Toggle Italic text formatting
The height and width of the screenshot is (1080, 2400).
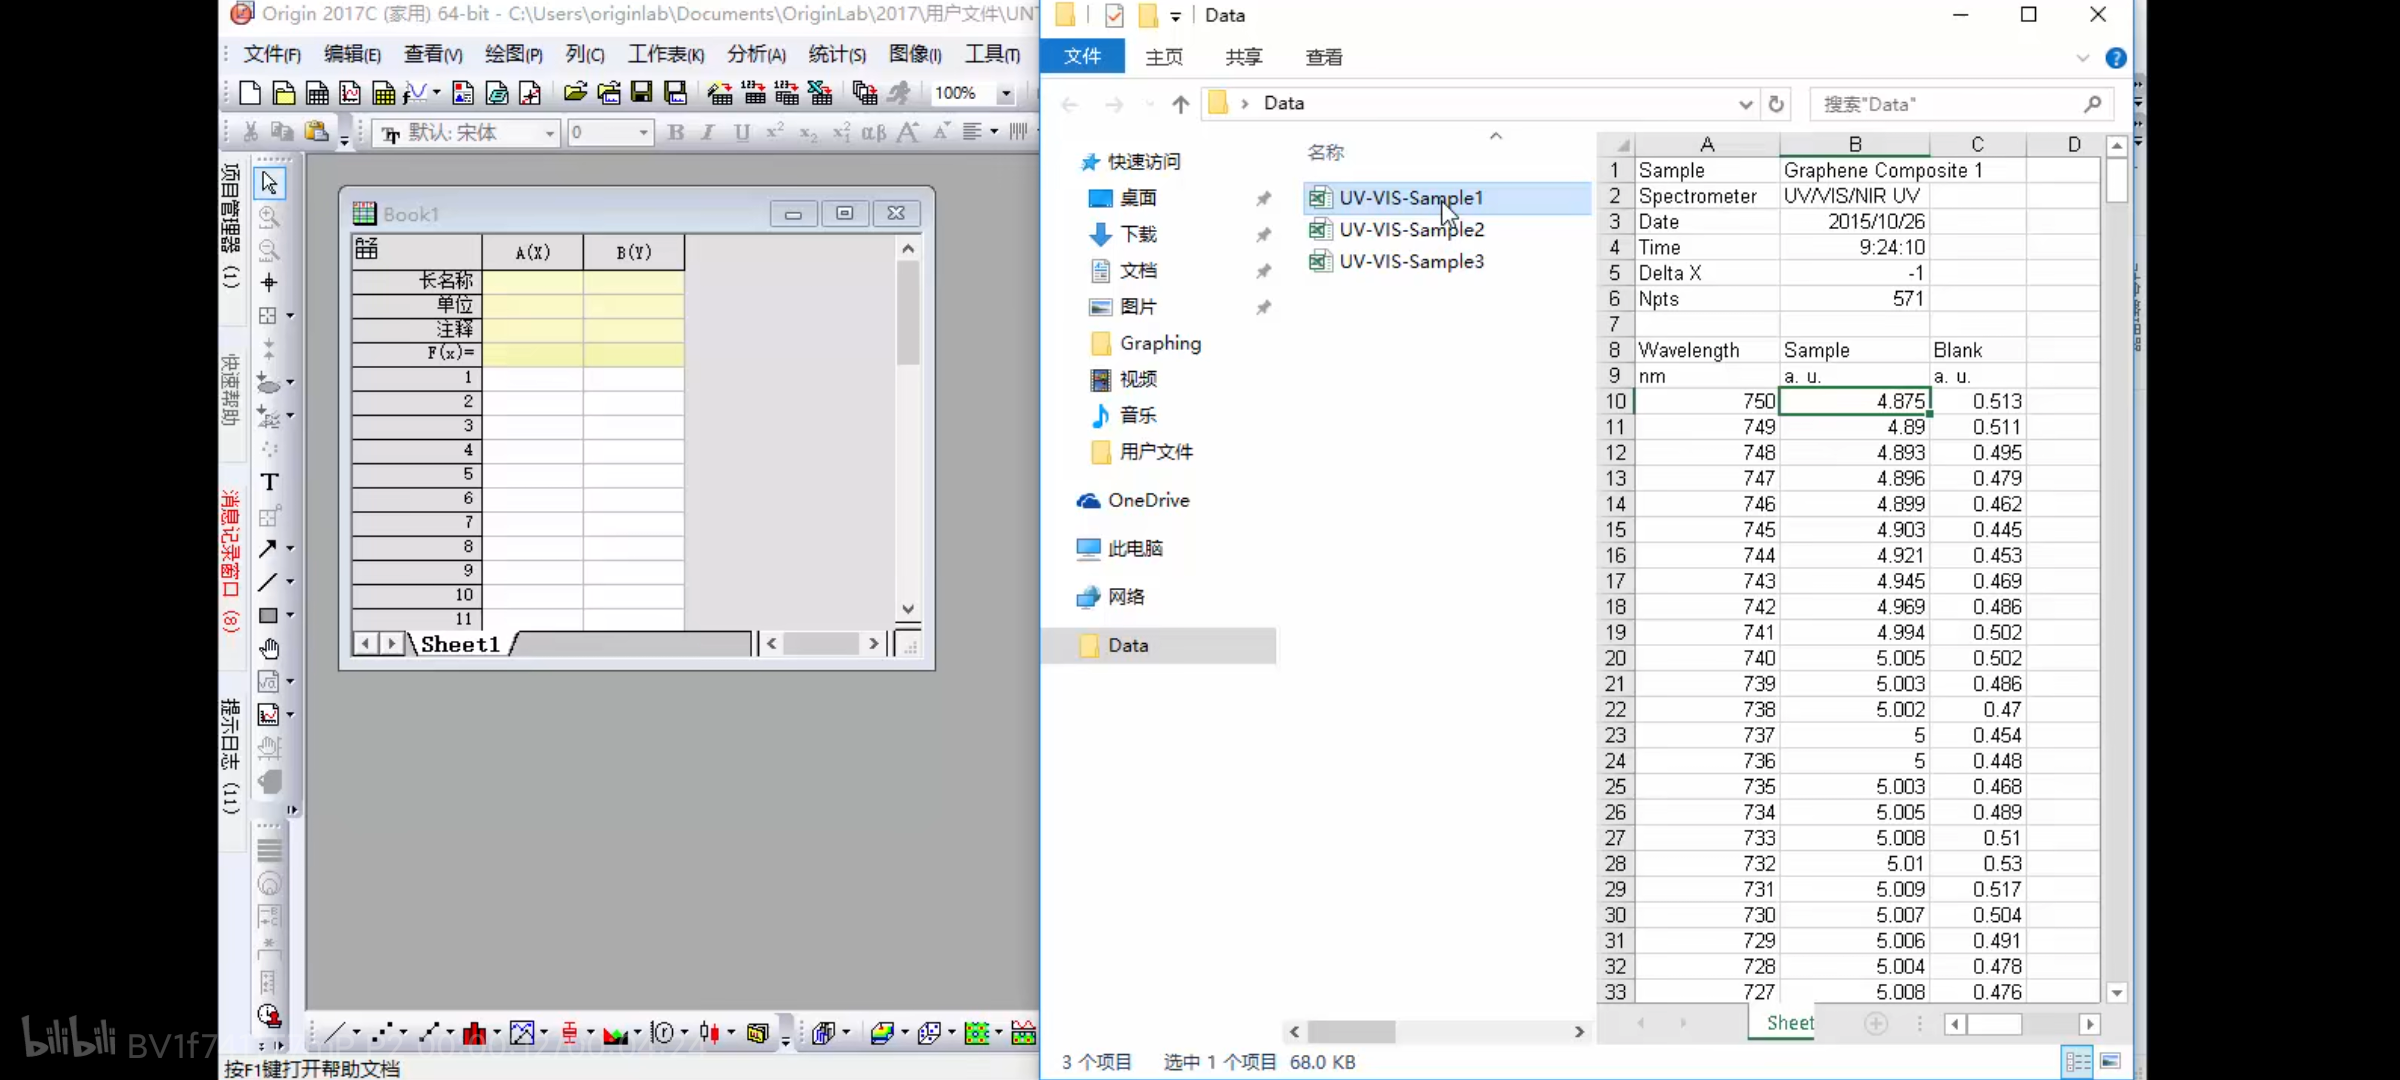pos(708,132)
